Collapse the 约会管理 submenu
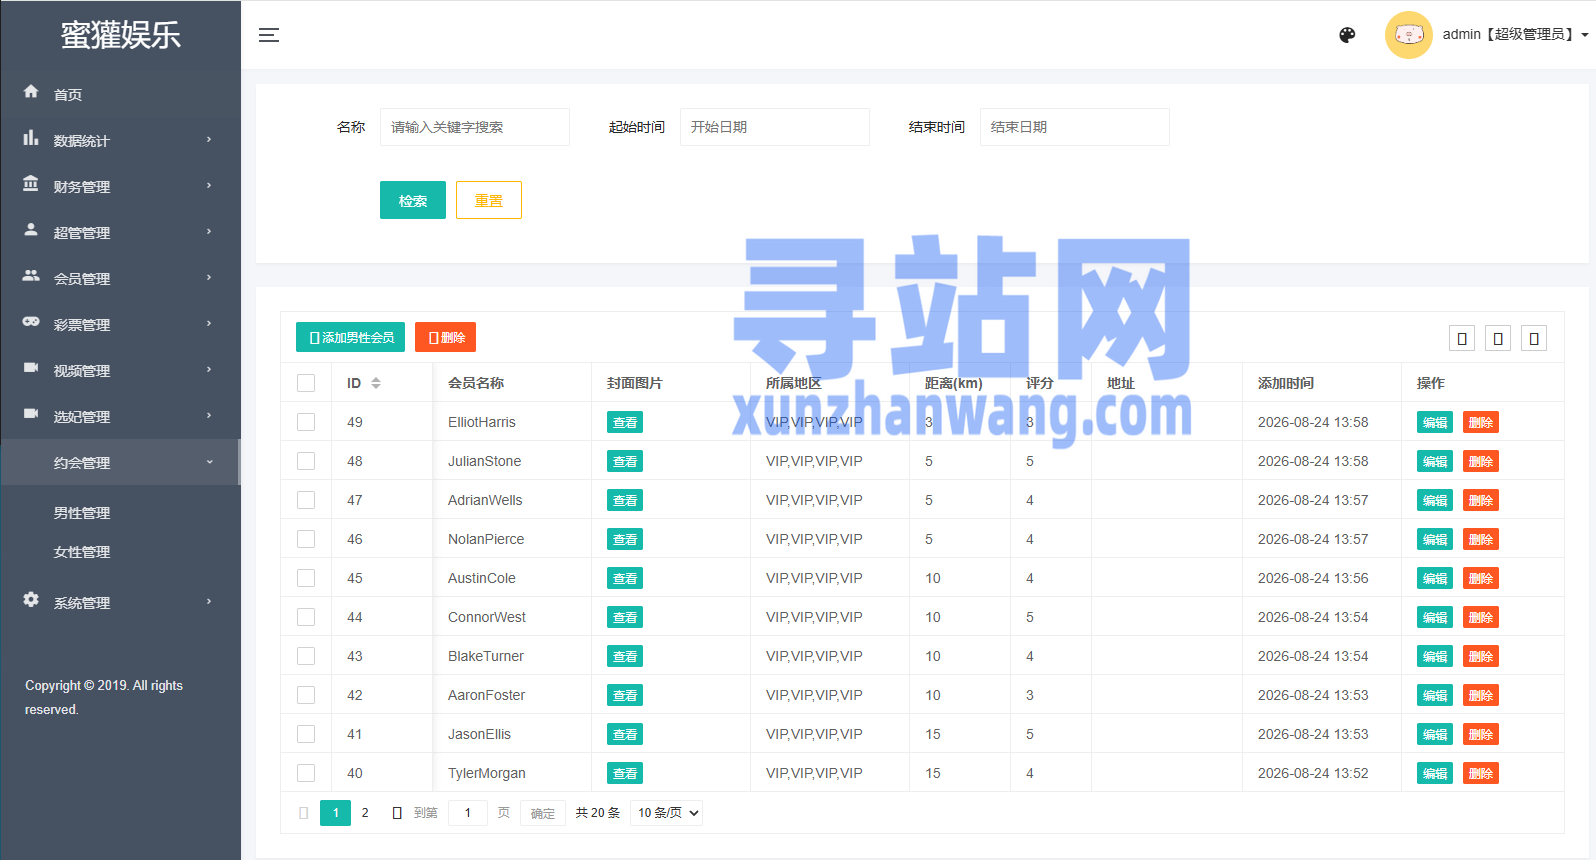The height and width of the screenshot is (860, 1596). pyautogui.click(x=209, y=462)
